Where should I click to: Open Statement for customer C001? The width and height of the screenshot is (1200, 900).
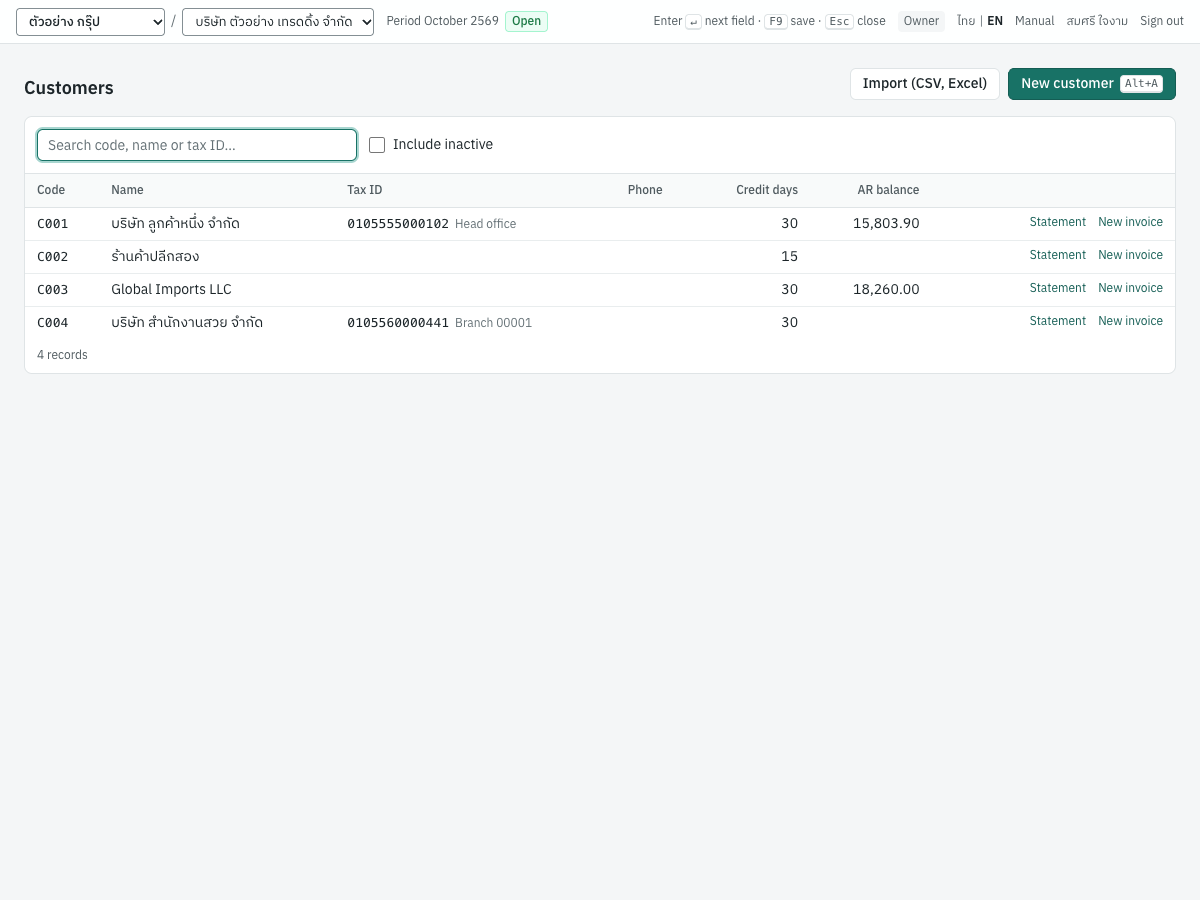pyautogui.click(x=1058, y=222)
